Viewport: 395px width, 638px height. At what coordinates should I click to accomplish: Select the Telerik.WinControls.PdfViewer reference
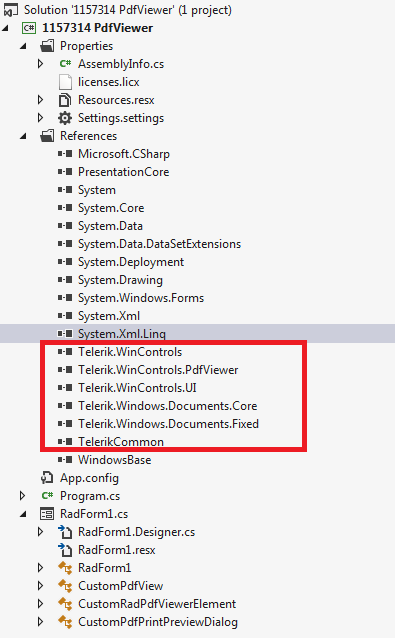pyautogui.click(x=158, y=370)
